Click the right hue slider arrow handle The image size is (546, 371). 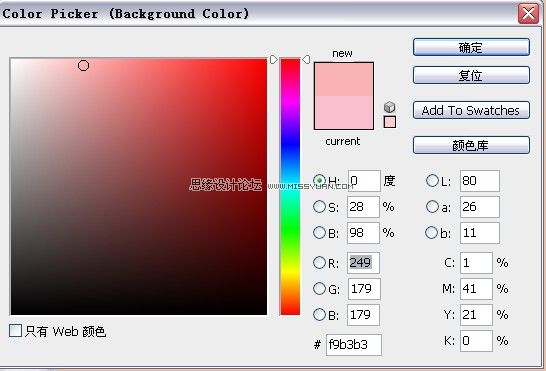(x=306, y=60)
